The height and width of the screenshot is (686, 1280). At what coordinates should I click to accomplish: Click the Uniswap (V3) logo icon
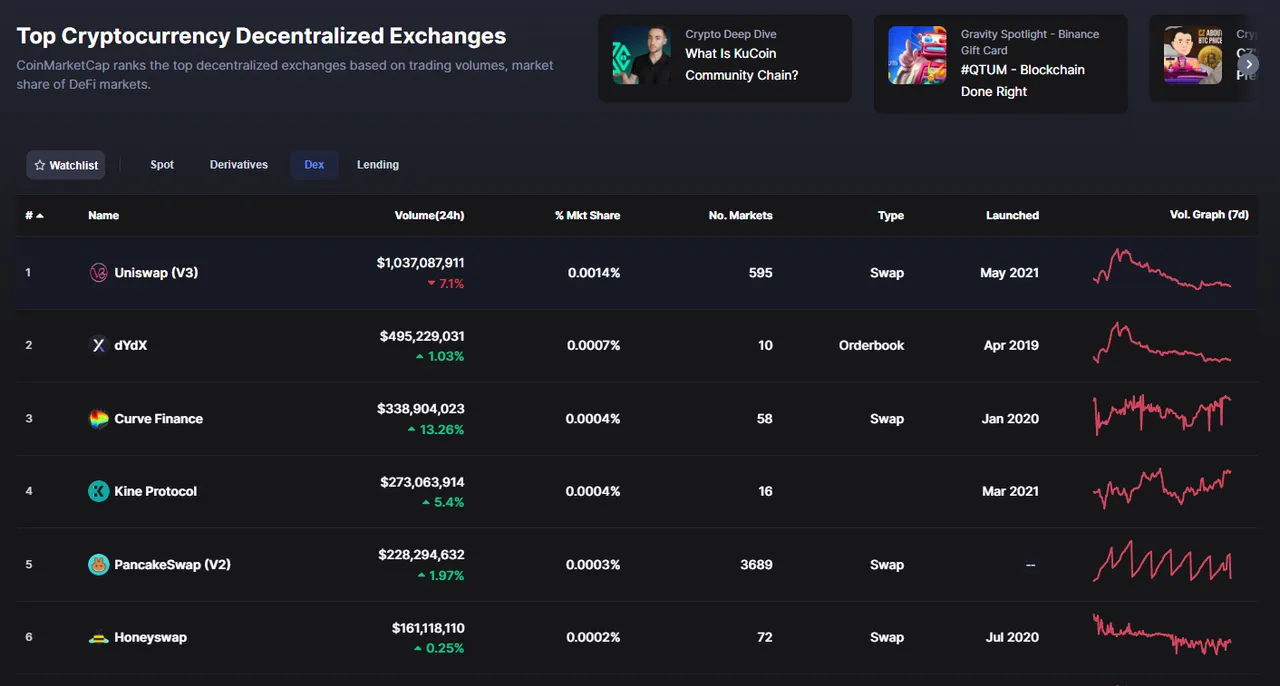(x=98, y=273)
